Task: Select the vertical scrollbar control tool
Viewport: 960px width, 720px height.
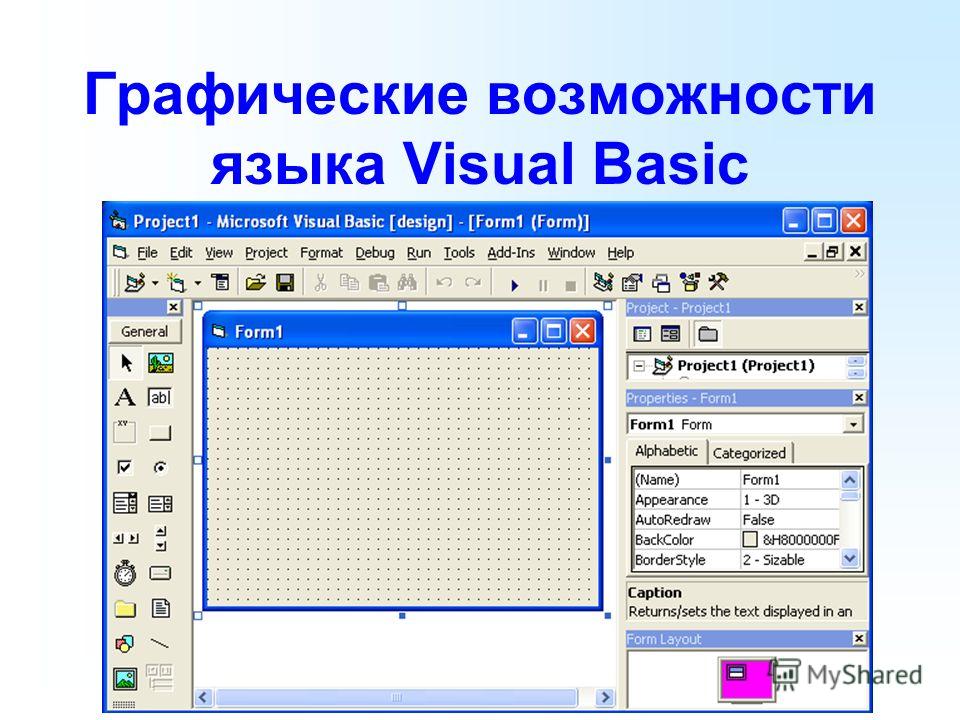Action: coord(160,538)
